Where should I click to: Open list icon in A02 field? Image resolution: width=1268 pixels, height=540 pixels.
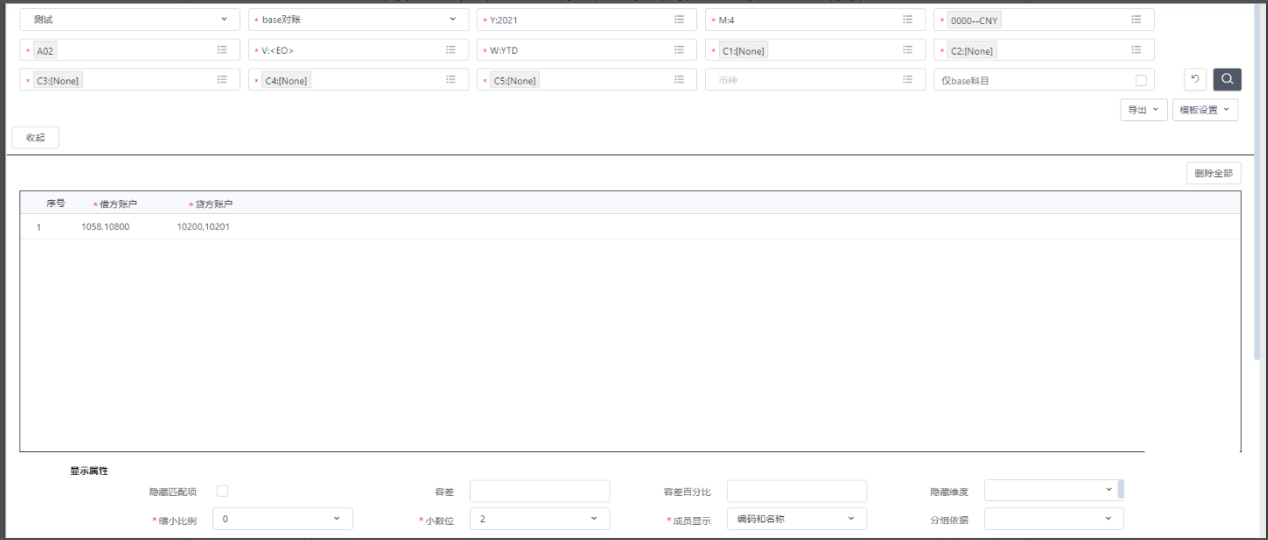(222, 50)
